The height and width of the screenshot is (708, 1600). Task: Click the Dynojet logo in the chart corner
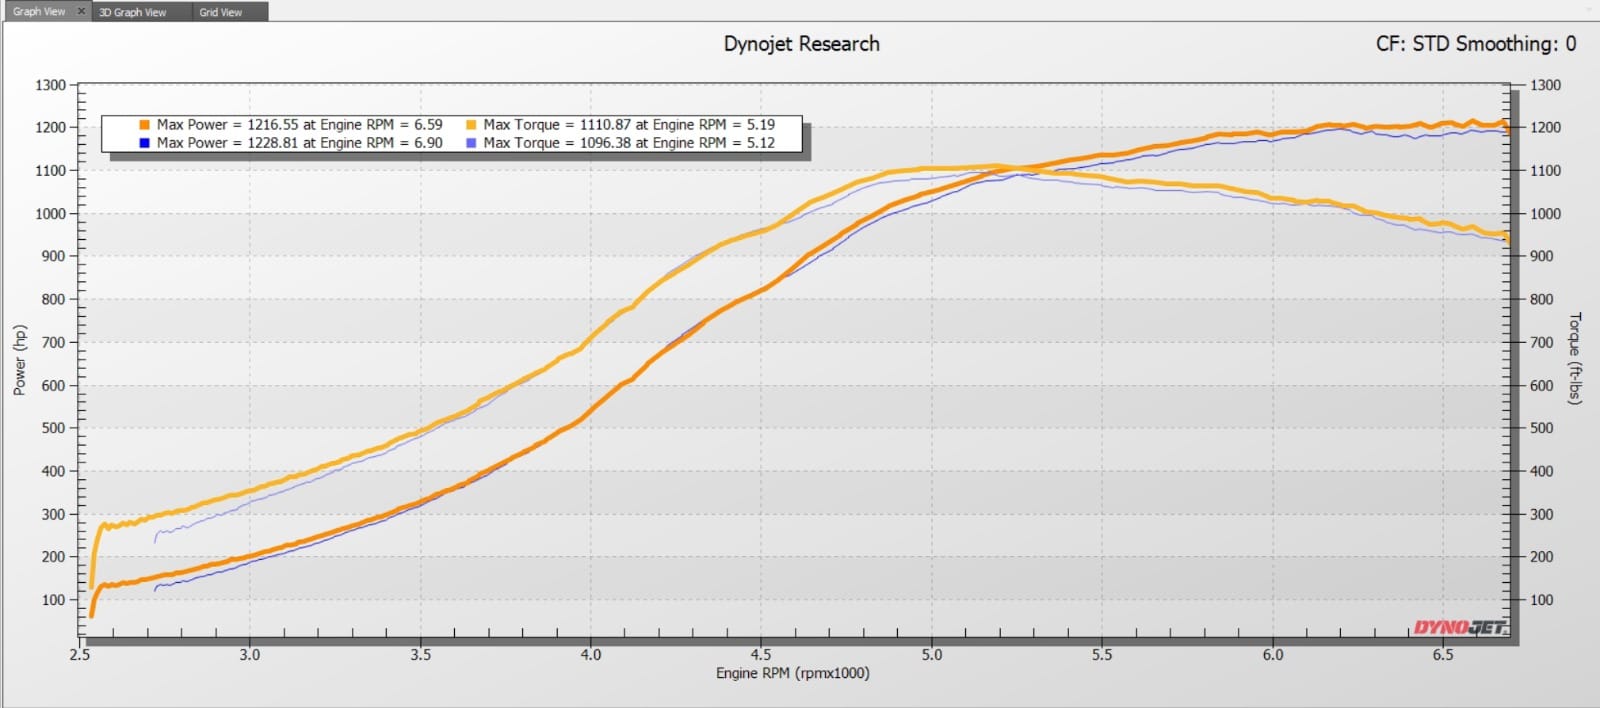(x=1459, y=627)
